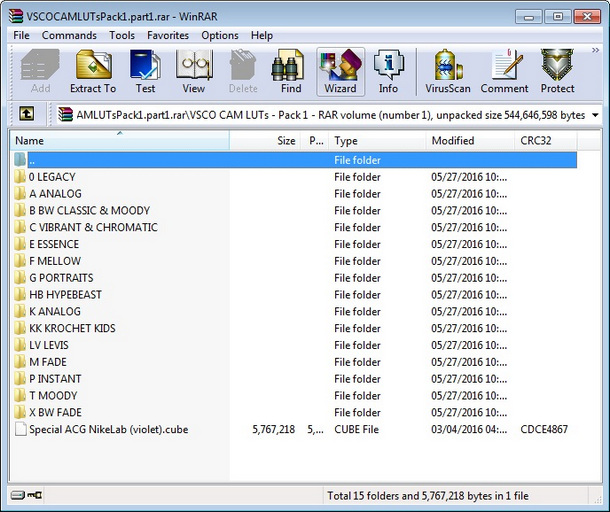Maximize the WinRAR window

557,17
